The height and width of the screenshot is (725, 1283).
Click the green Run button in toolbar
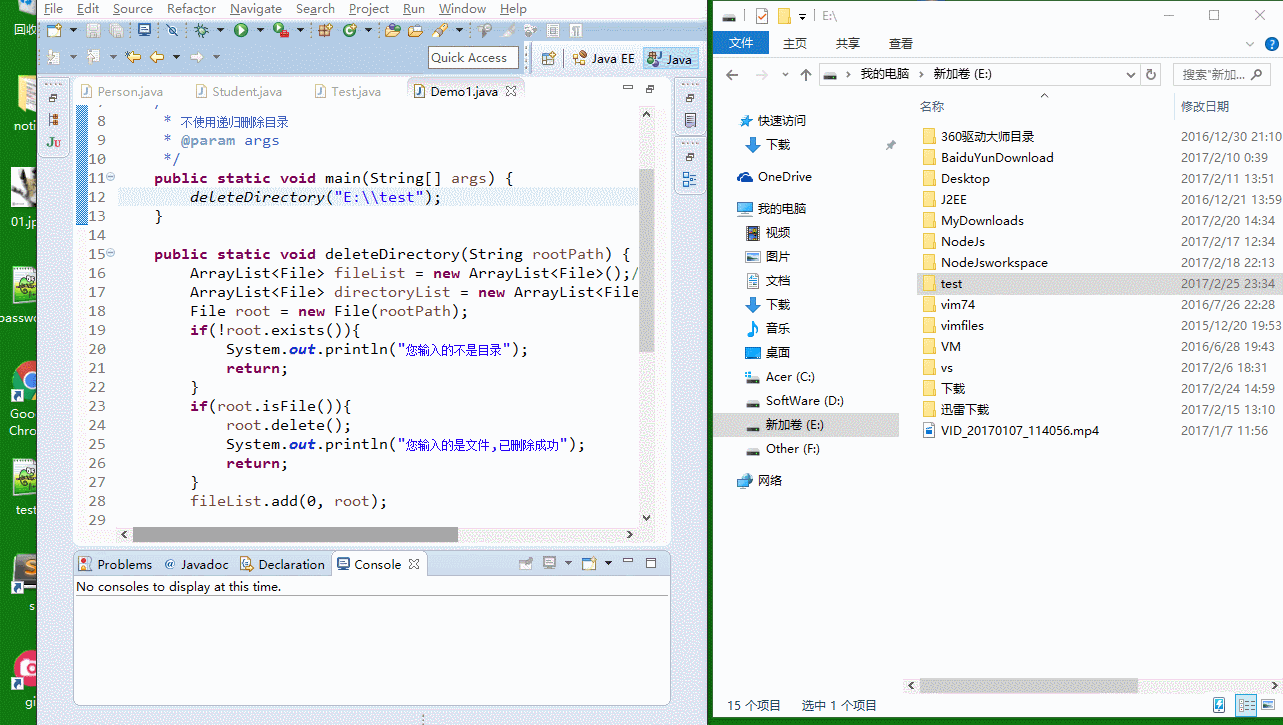coord(241,31)
